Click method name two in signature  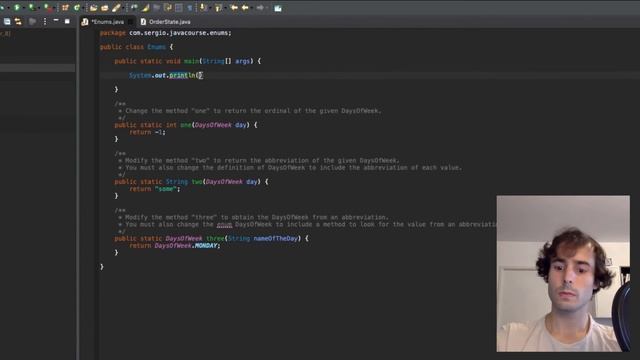[197, 182]
